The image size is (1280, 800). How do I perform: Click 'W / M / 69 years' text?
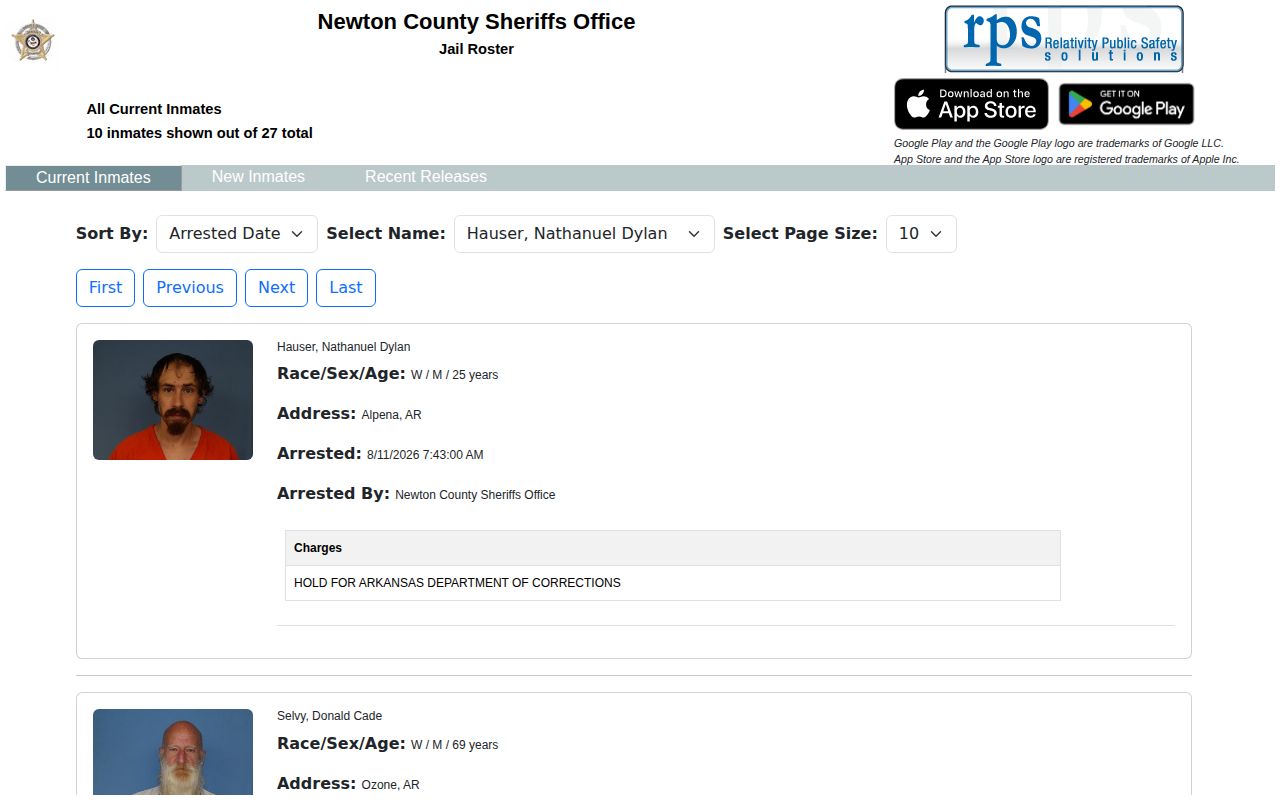(454, 745)
